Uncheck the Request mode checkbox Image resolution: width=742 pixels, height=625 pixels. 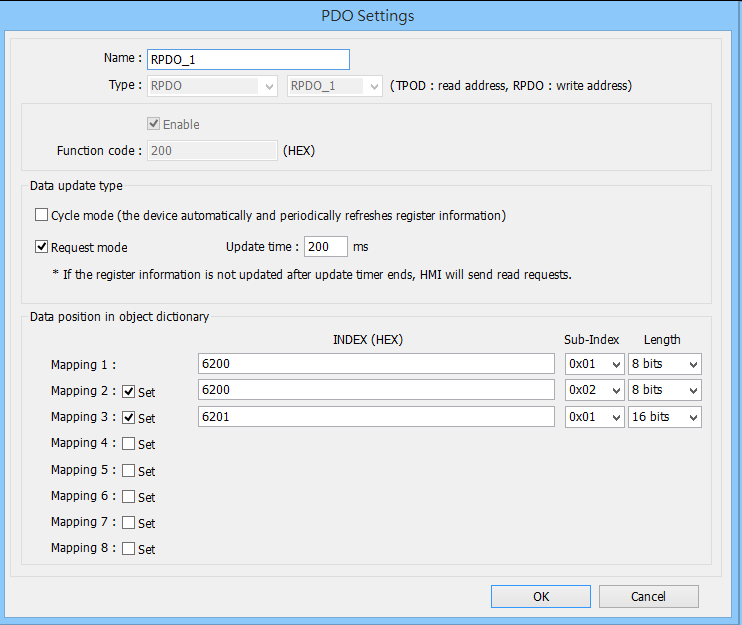pyautogui.click(x=42, y=246)
